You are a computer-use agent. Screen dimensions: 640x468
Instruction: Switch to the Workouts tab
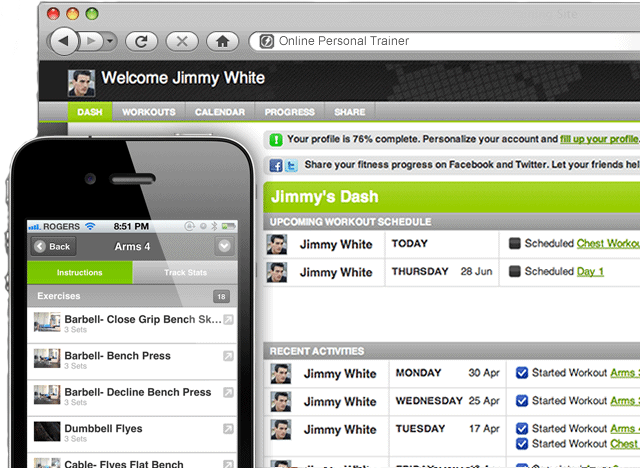(x=149, y=112)
